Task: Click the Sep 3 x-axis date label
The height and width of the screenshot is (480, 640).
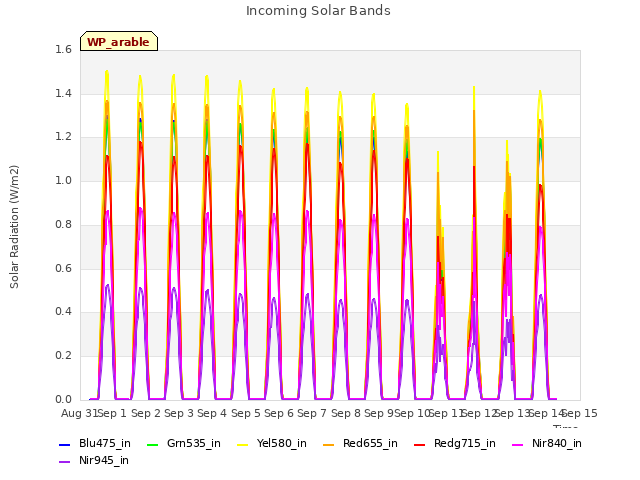Action: click(x=179, y=413)
